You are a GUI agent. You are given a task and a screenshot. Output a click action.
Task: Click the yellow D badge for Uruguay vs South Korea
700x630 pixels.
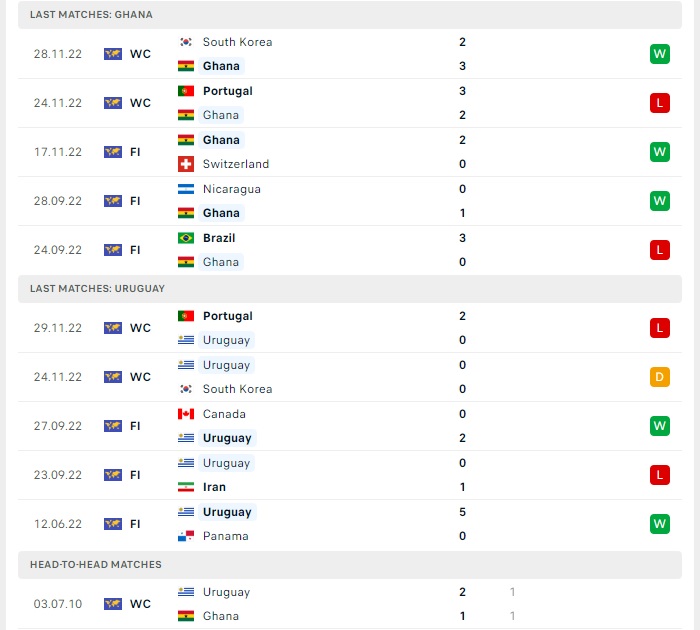coord(659,377)
